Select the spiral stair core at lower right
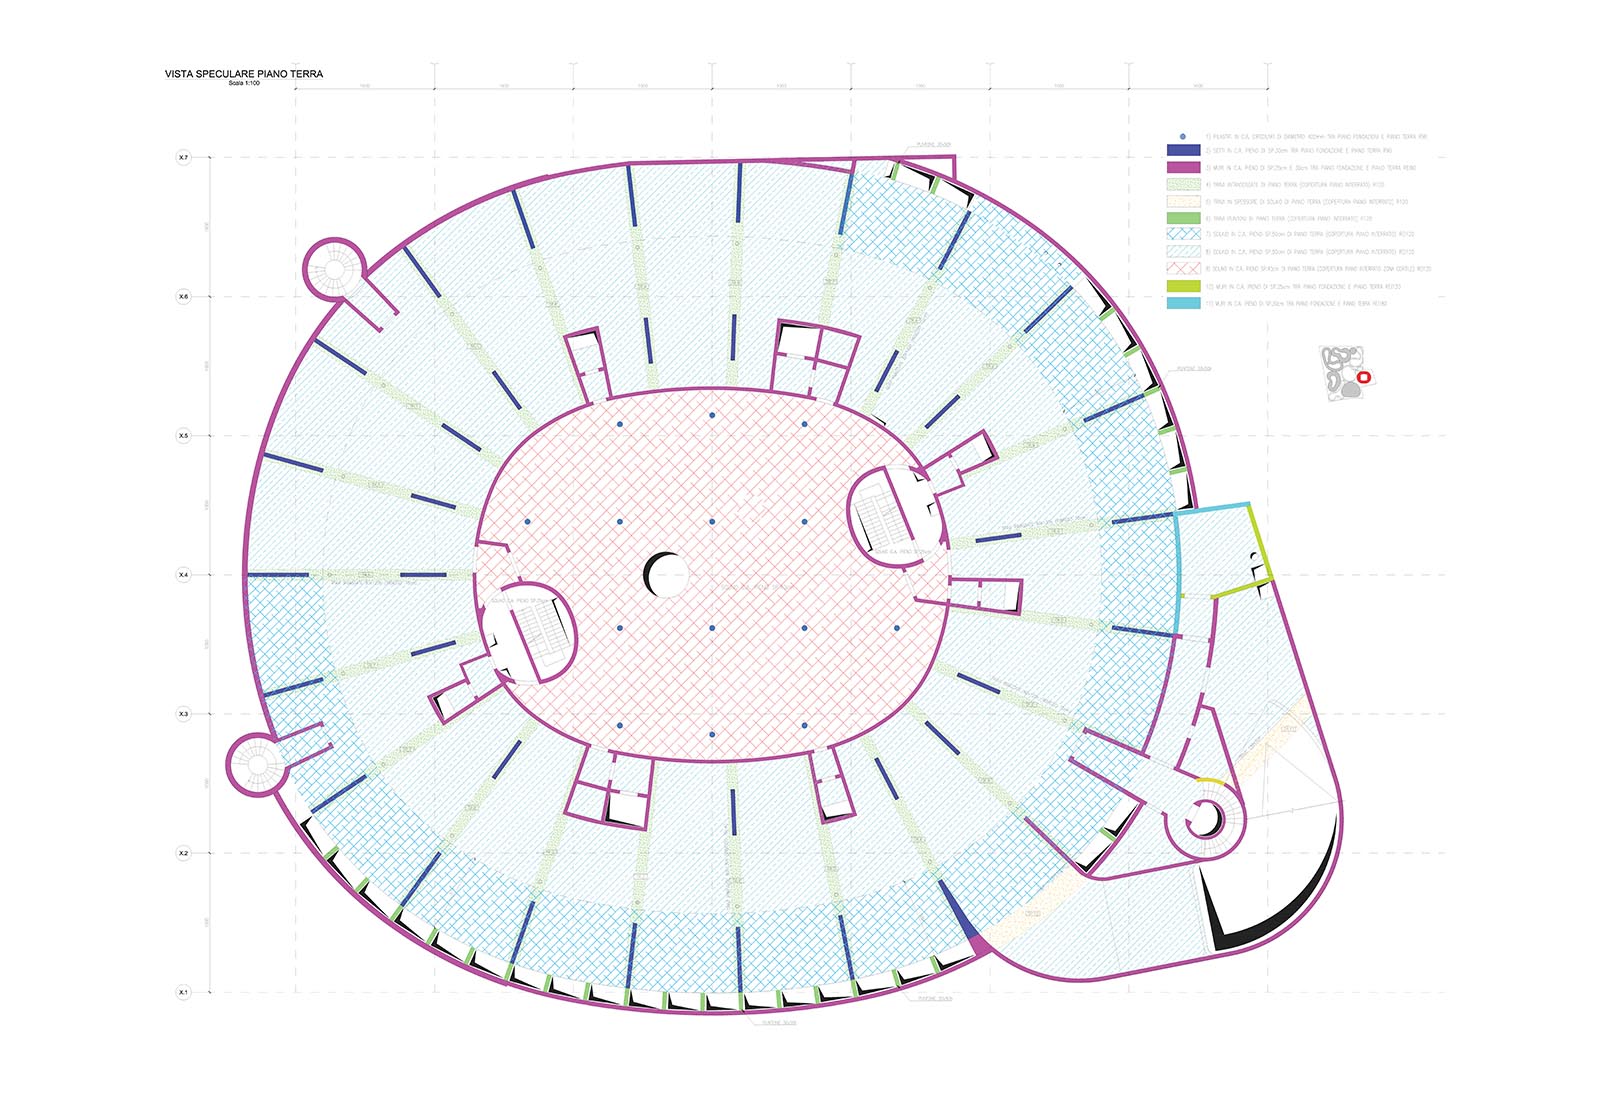The height and width of the screenshot is (1100, 1600). [x=1205, y=820]
